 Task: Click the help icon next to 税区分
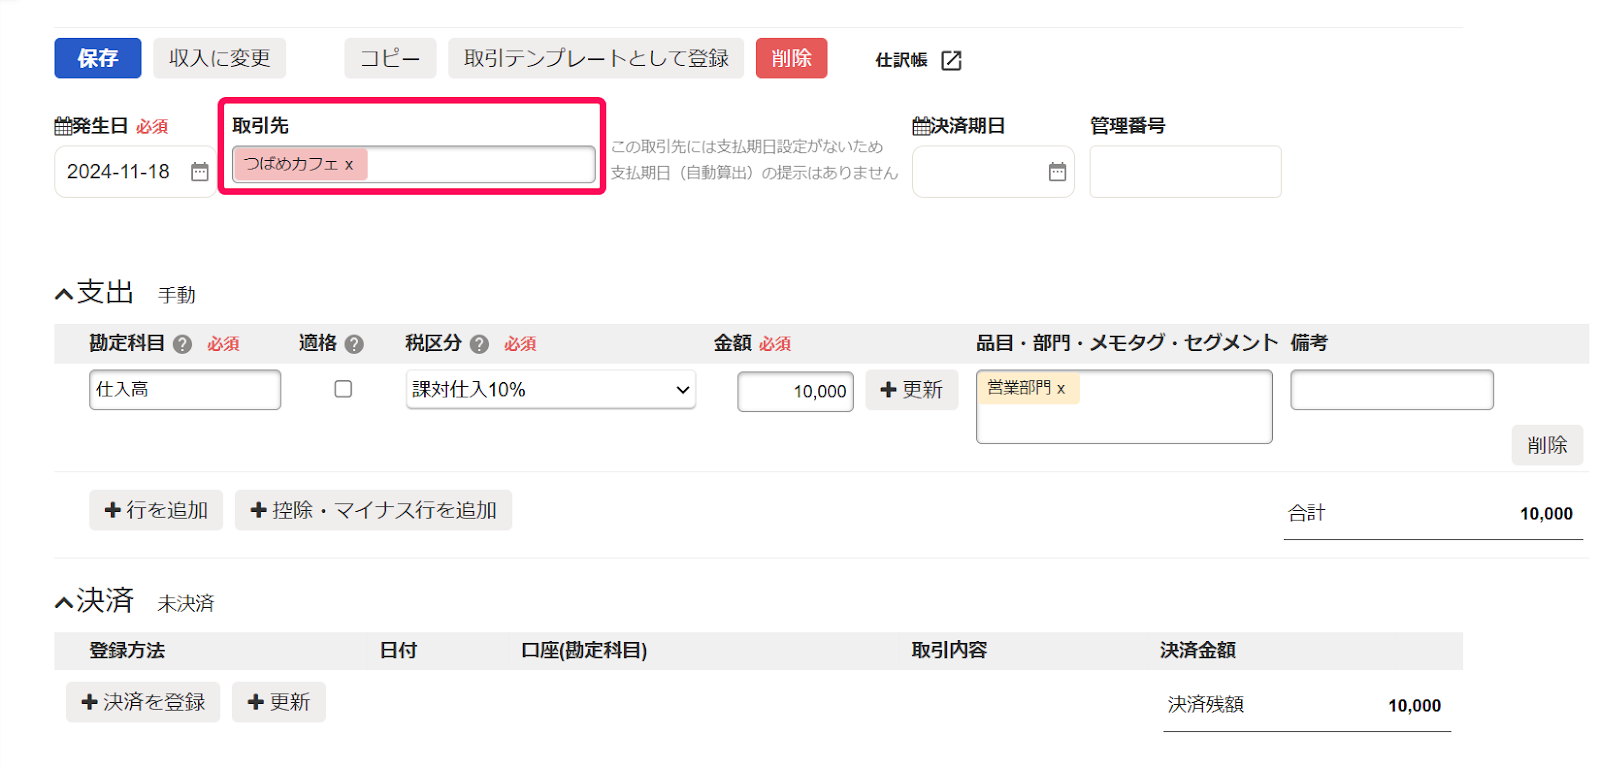479,344
